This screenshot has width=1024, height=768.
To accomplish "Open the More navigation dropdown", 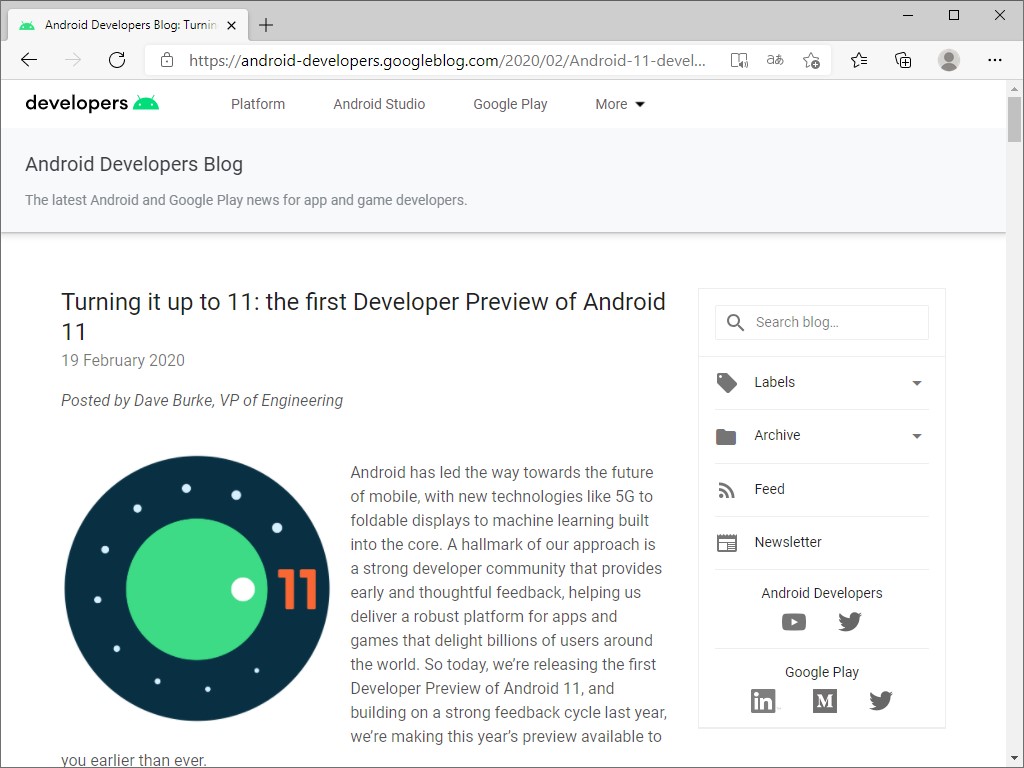I will pos(619,104).
